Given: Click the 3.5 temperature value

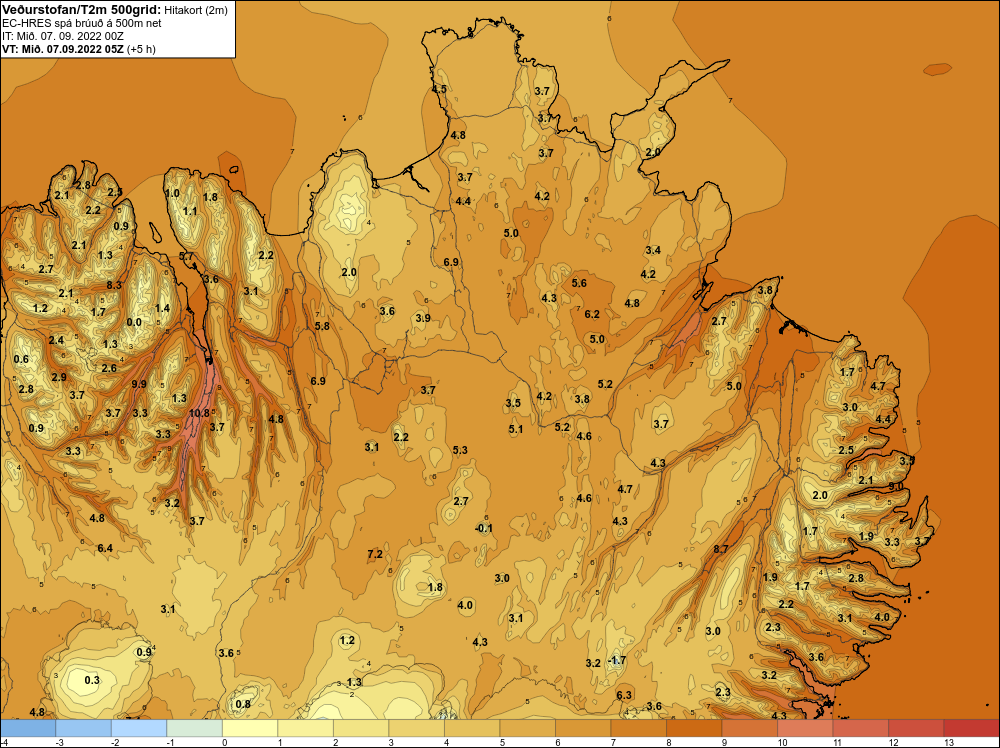Looking at the screenshot, I should click(513, 403).
